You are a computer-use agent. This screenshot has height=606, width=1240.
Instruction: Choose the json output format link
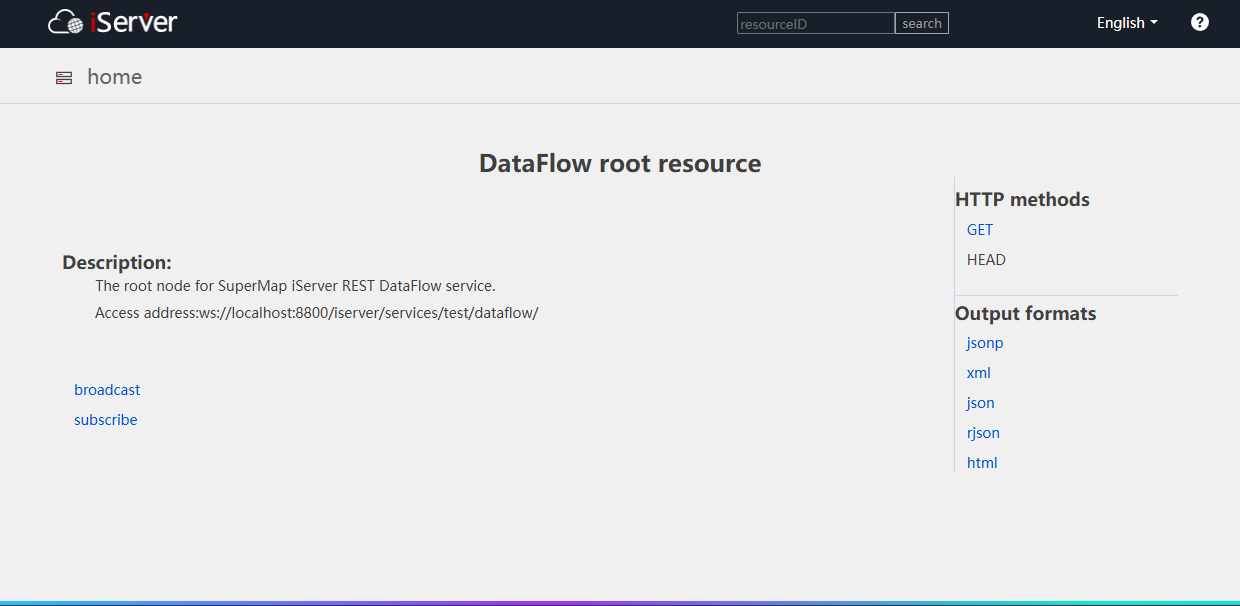coord(980,403)
